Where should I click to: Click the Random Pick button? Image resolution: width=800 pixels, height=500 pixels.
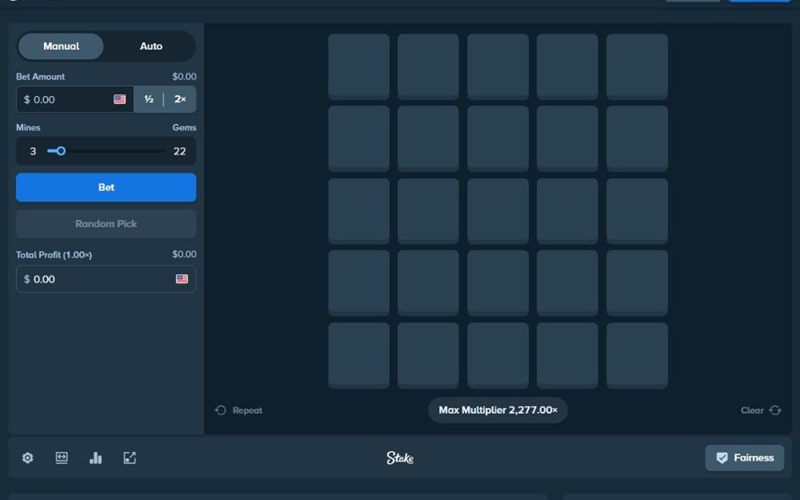[106, 223]
